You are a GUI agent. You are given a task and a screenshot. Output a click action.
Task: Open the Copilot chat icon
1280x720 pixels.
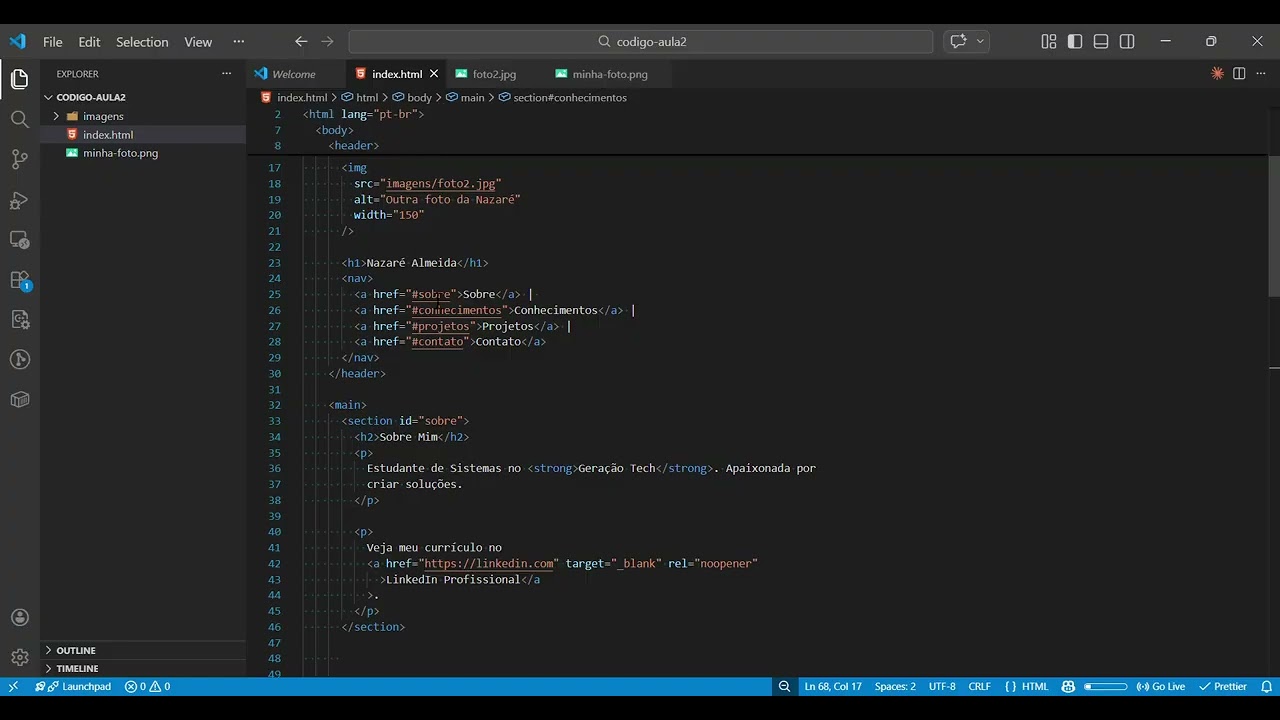coord(958,41)
